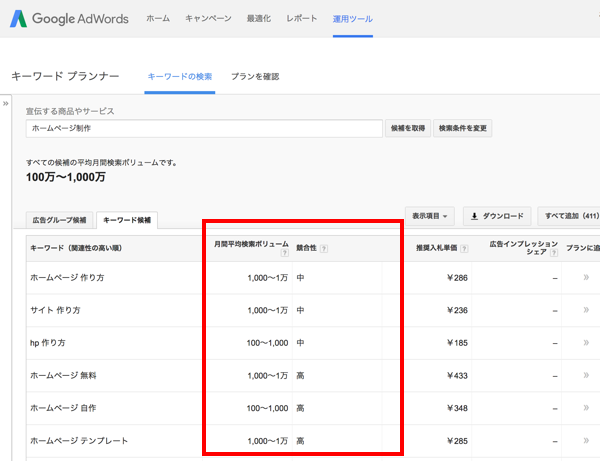The height and width of the screenshot is (461, 600).
Task: Select the キーワード候補 tab
Action: [x=127, y=220]
